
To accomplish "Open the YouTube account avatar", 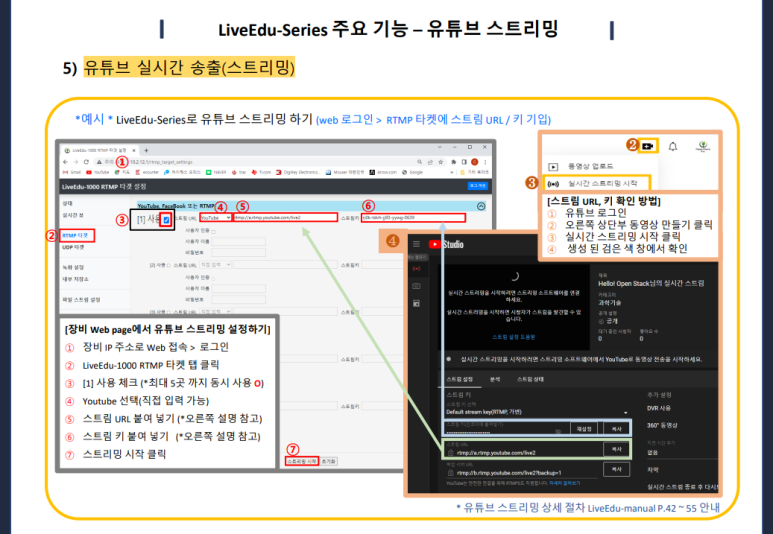I will pos(703,146).
